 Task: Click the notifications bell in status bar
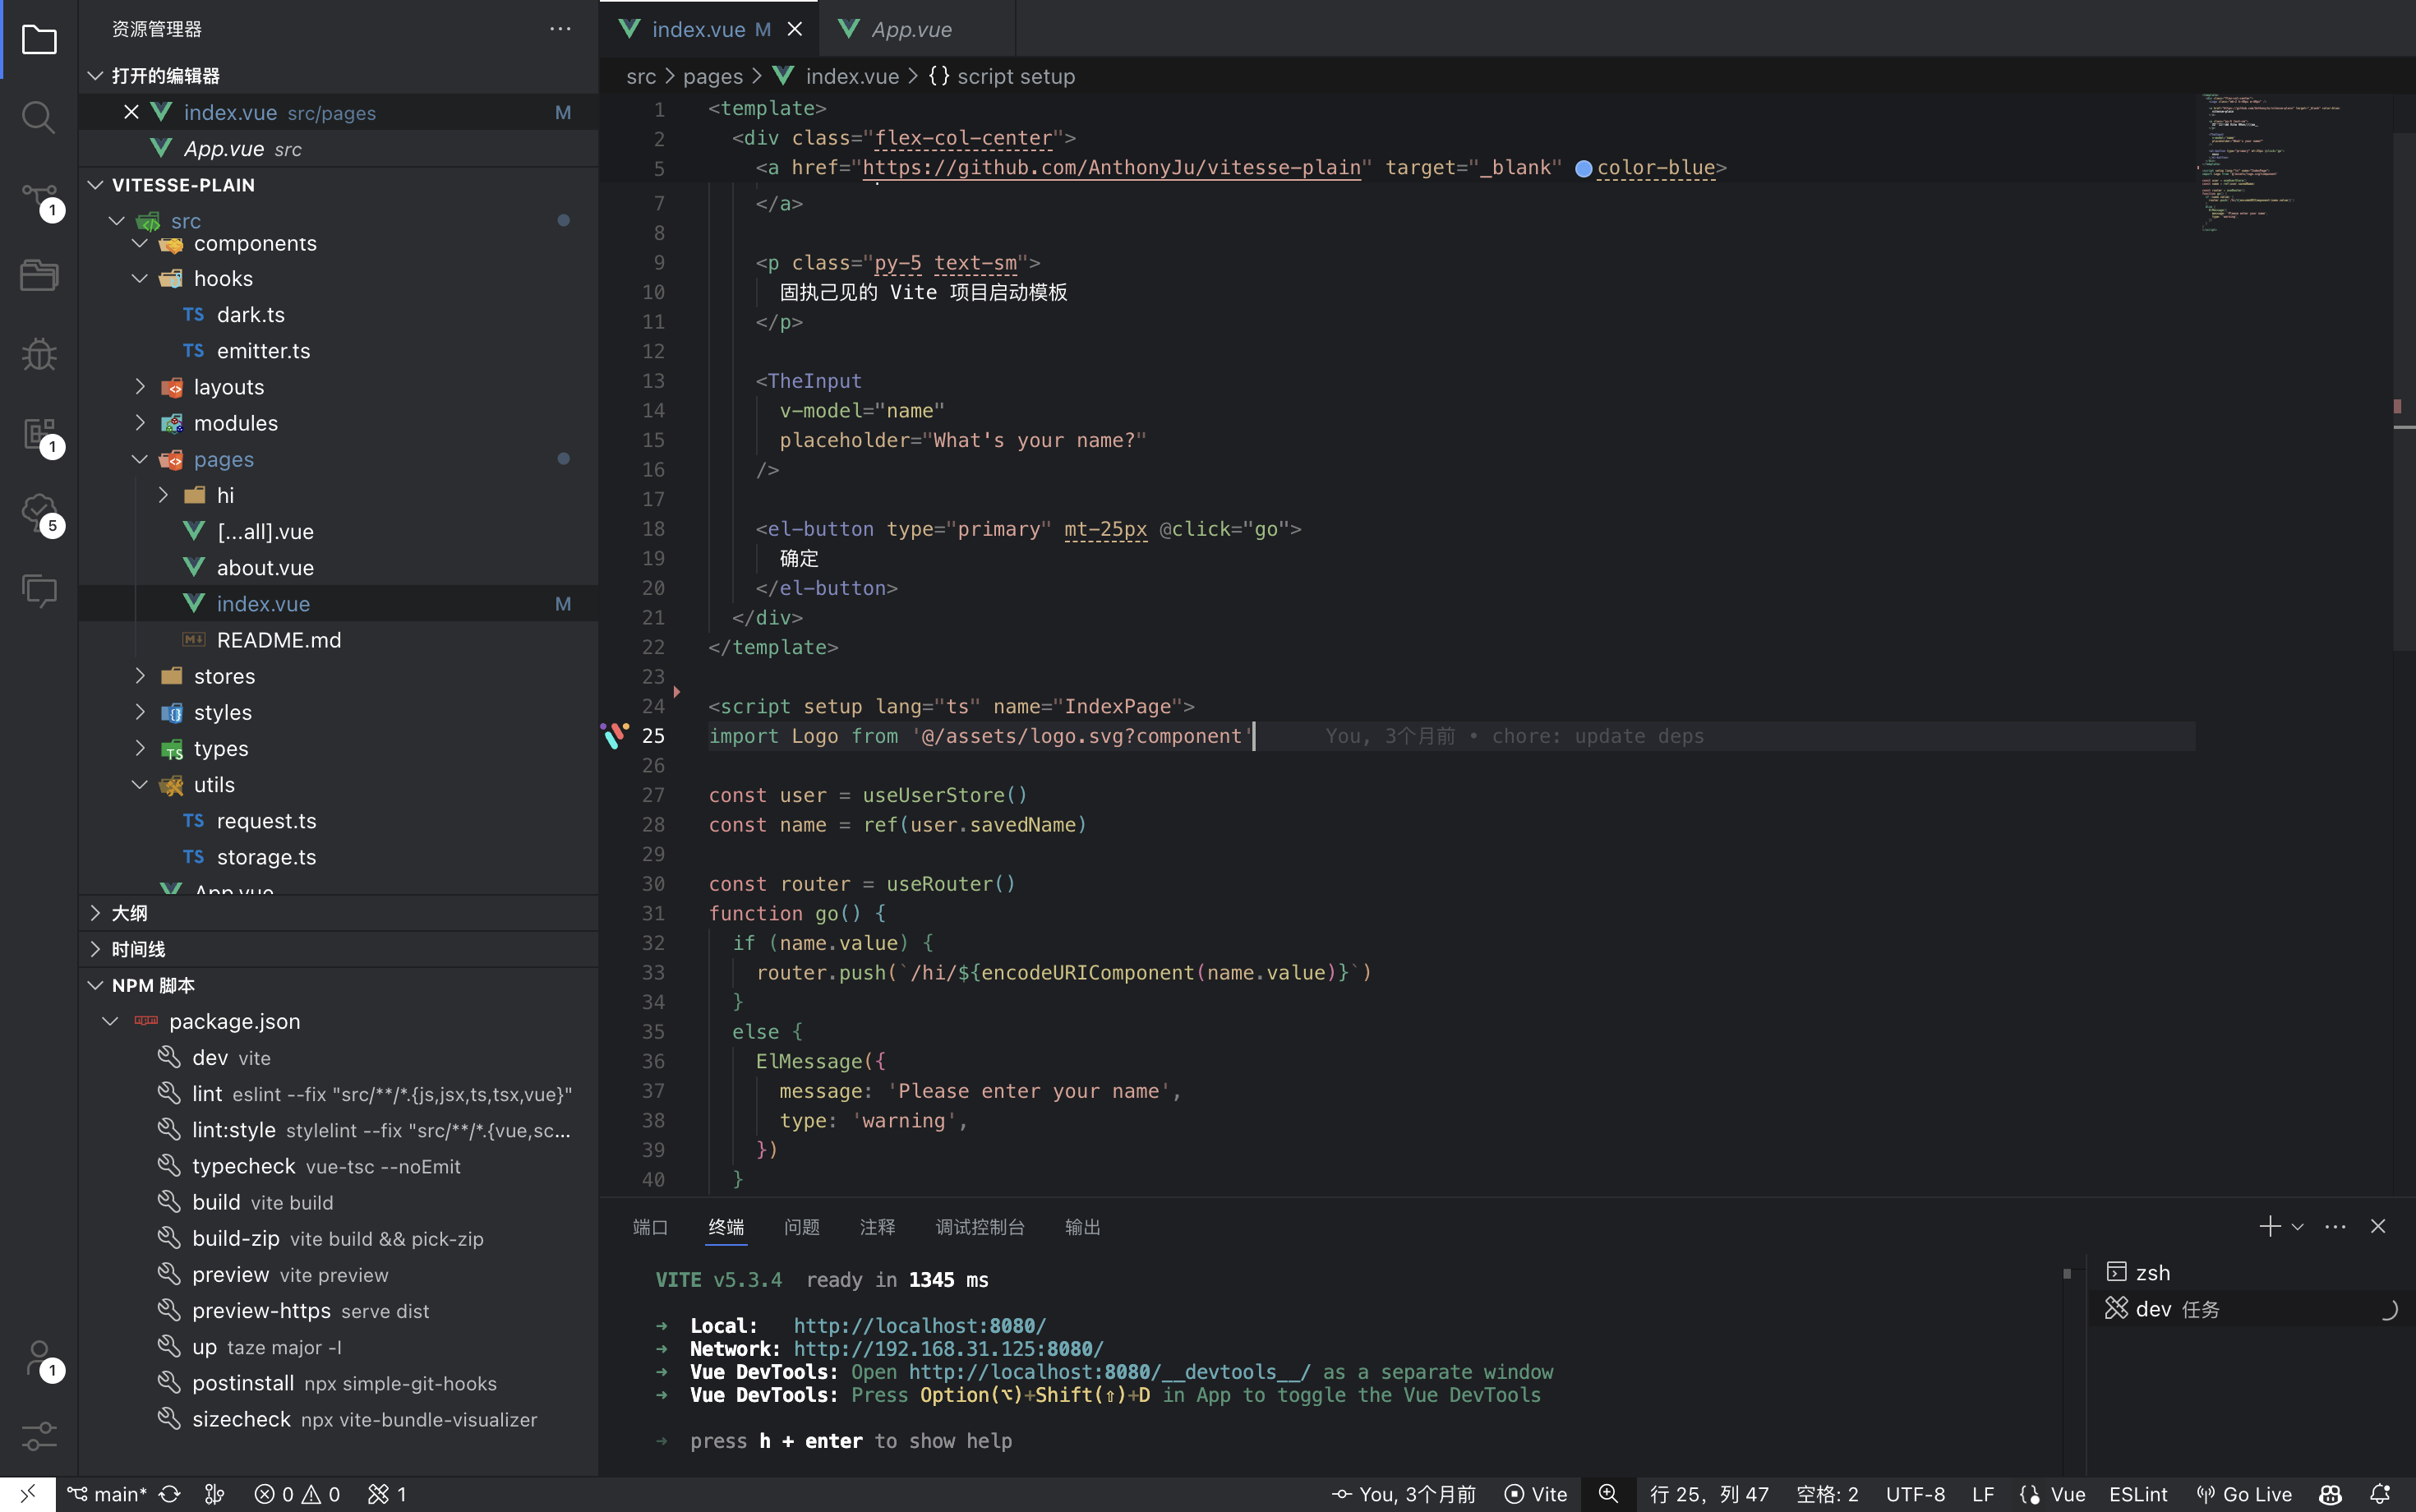click(x=2379, y=1493)
